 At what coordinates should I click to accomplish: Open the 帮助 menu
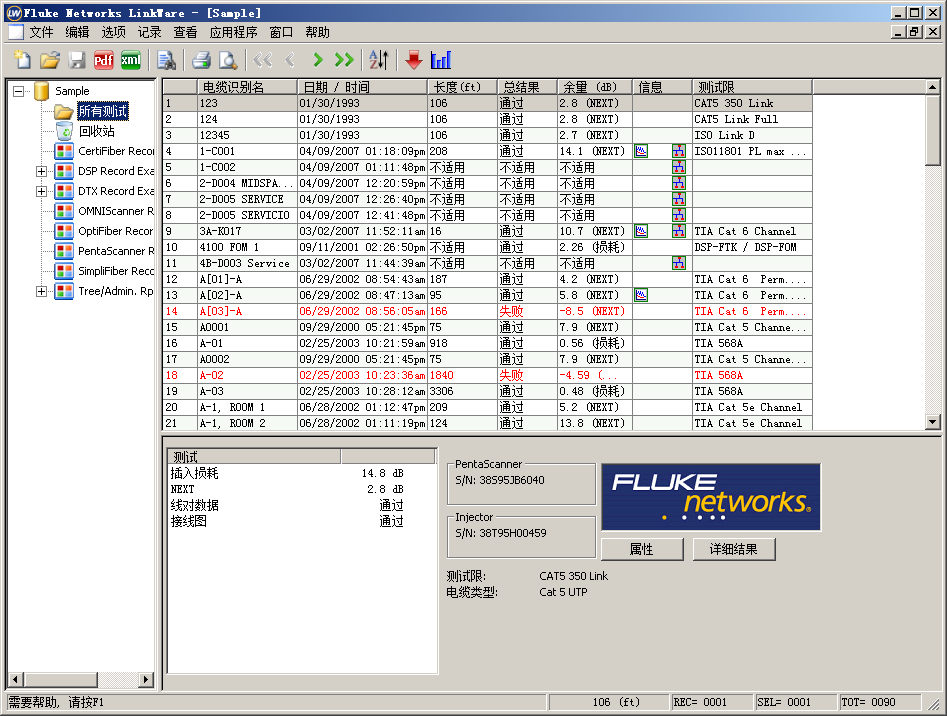(x=317, y=33)
